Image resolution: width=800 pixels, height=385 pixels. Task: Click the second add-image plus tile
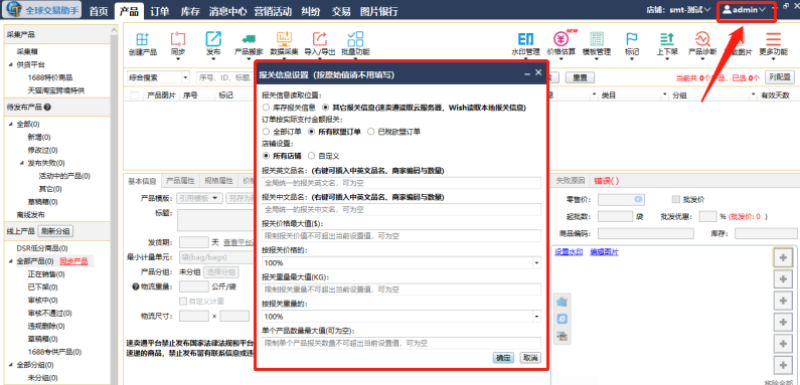point(783,279)
